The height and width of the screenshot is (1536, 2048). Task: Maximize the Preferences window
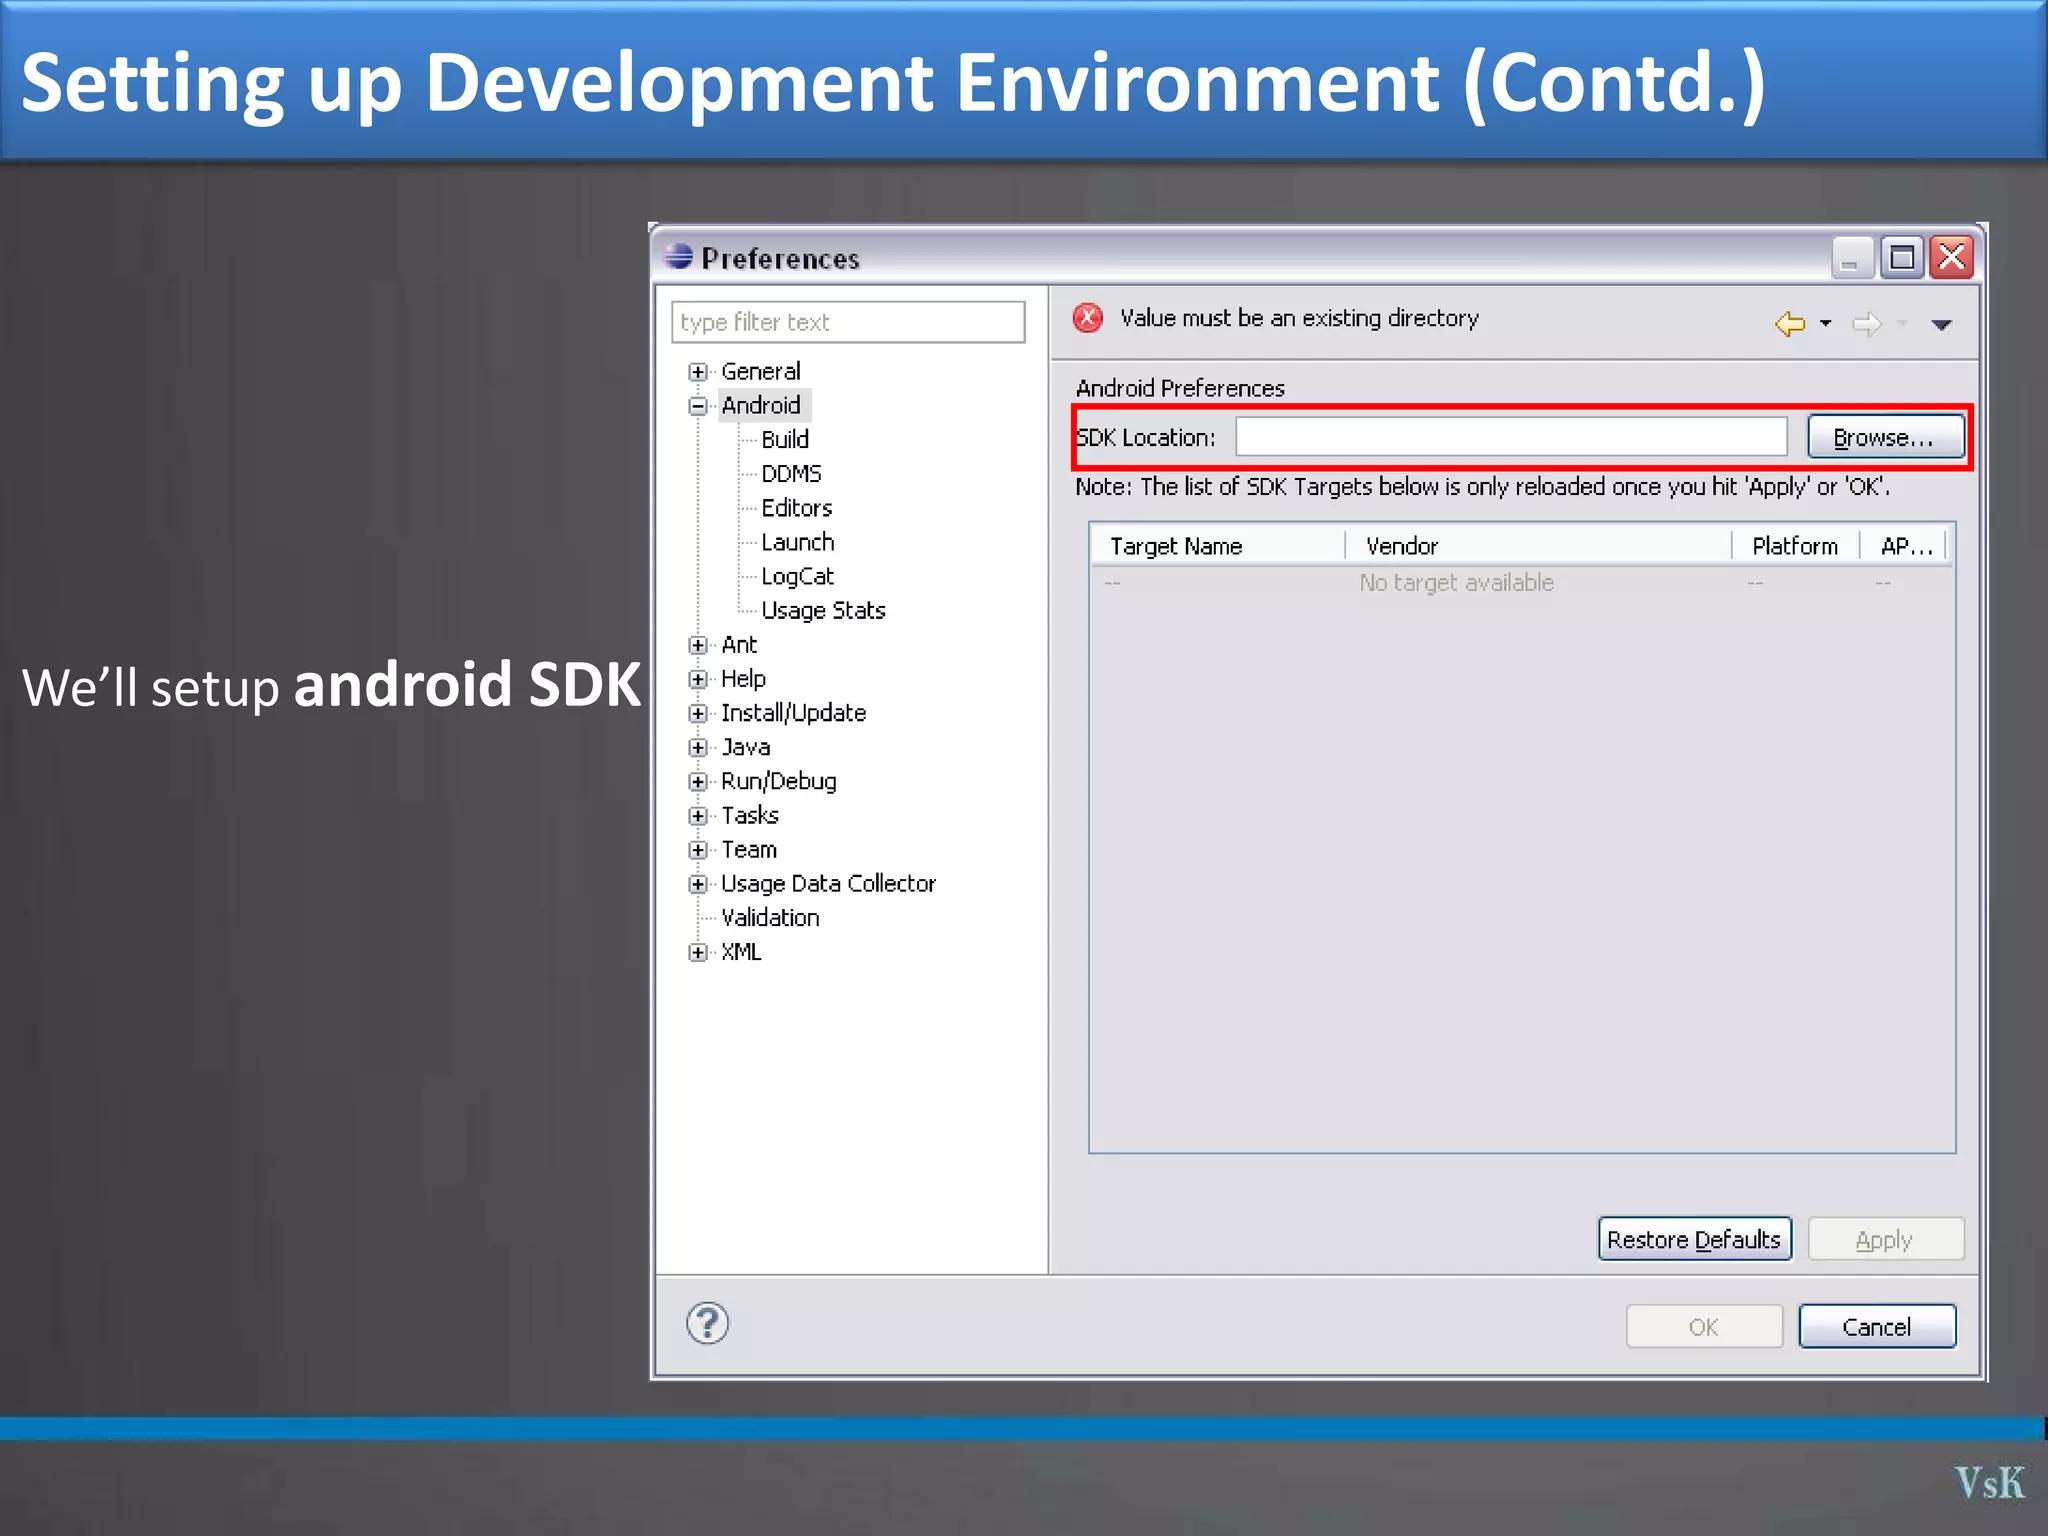pos(1902,258)
